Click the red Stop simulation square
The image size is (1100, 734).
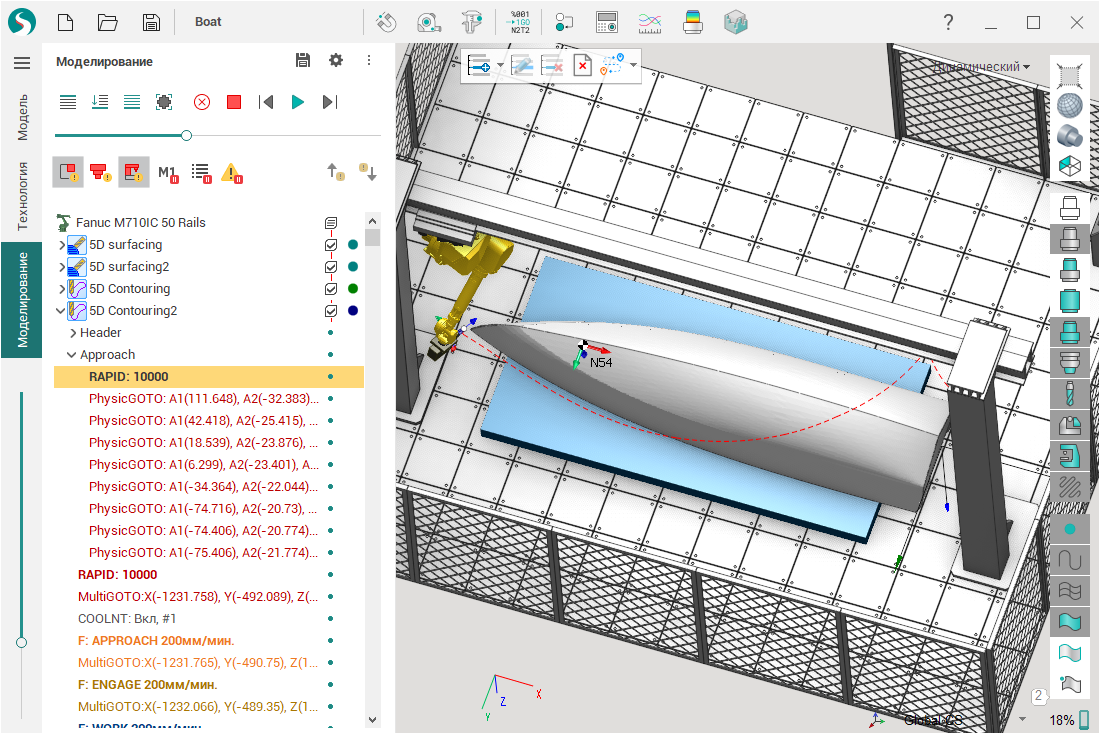[234, 102]
